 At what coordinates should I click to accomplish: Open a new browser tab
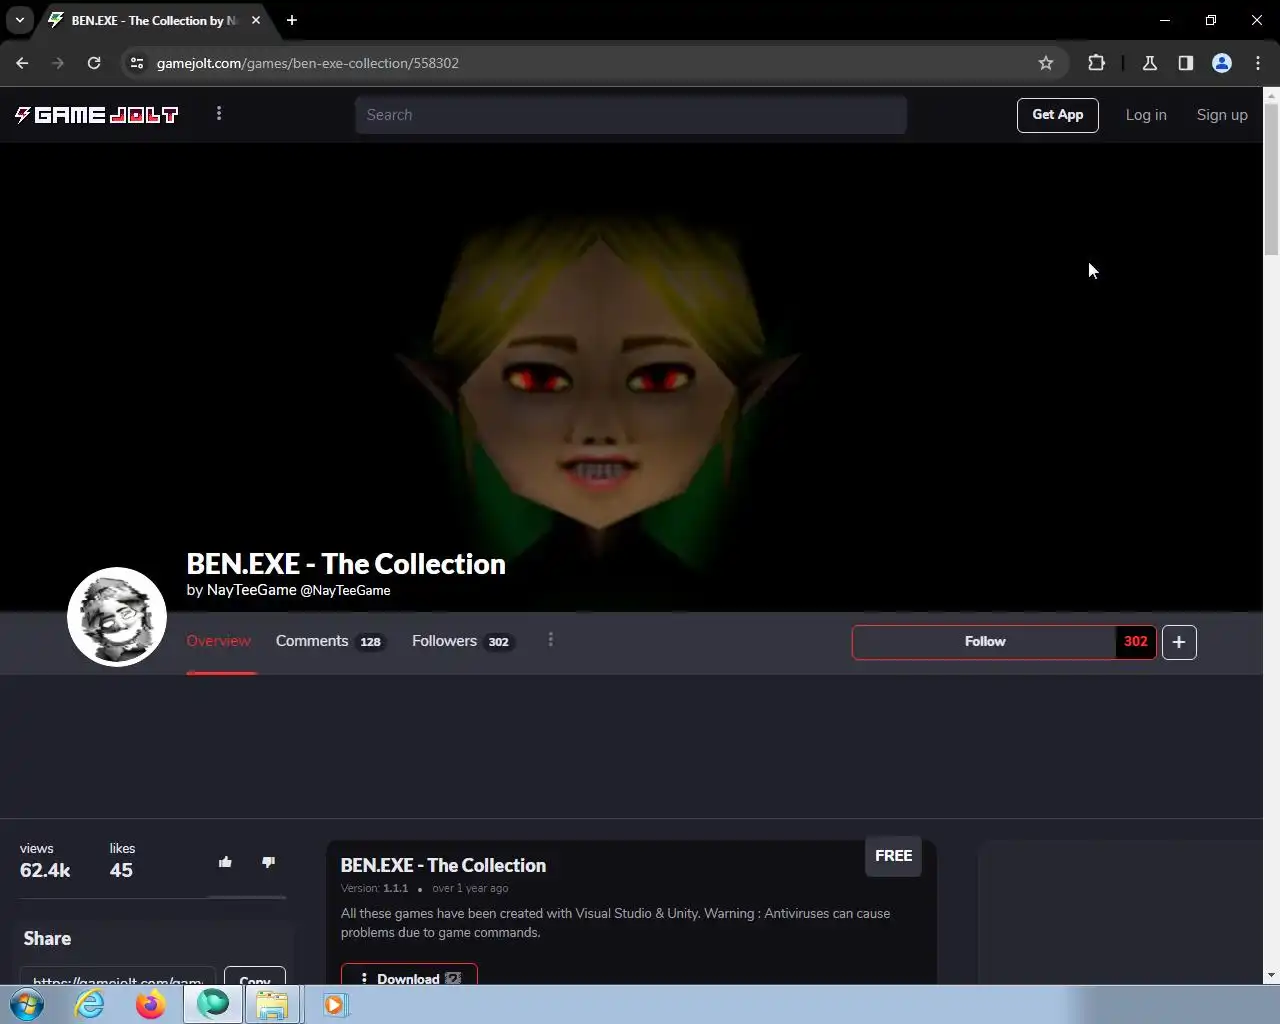[292, 20]
